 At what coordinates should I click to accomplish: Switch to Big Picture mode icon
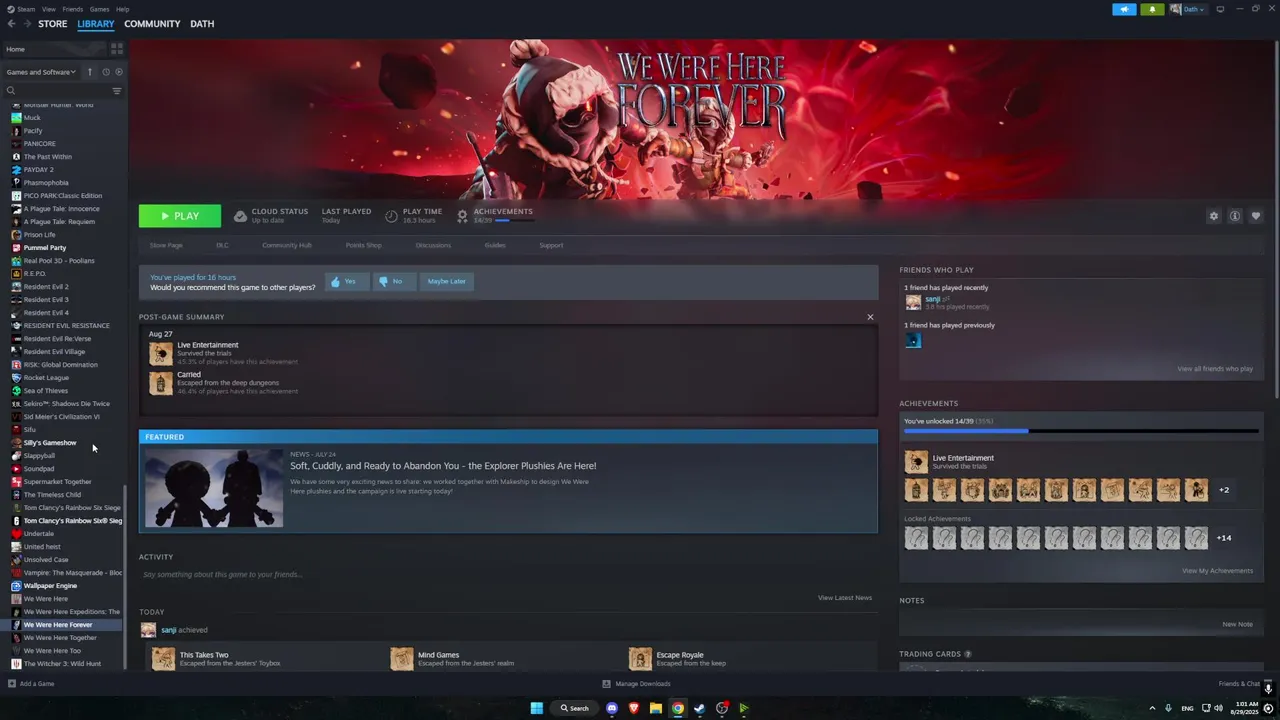click(1220, 9)
